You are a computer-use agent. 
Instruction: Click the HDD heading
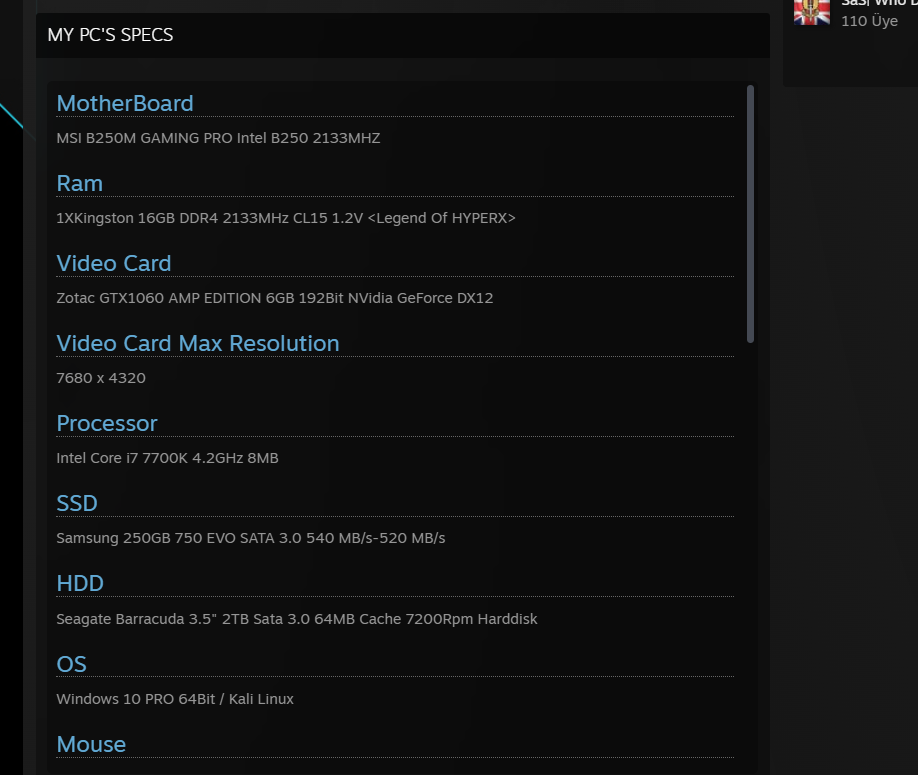pyautogui.click(x=80, y=584)
